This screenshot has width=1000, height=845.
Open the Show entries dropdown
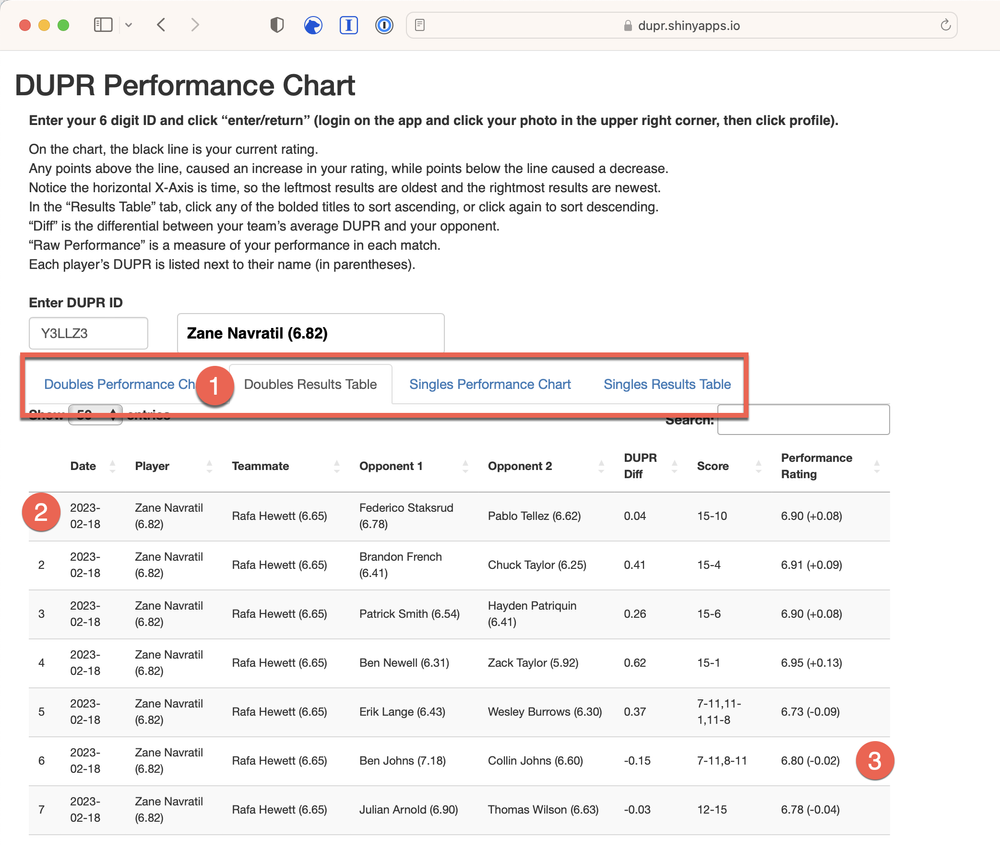point(95,412)
